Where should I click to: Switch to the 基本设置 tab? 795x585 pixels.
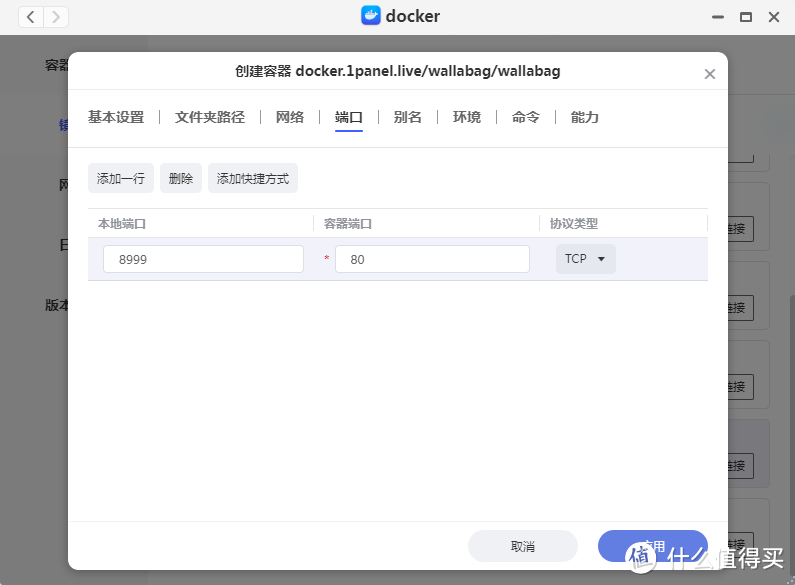coord(116,117)
